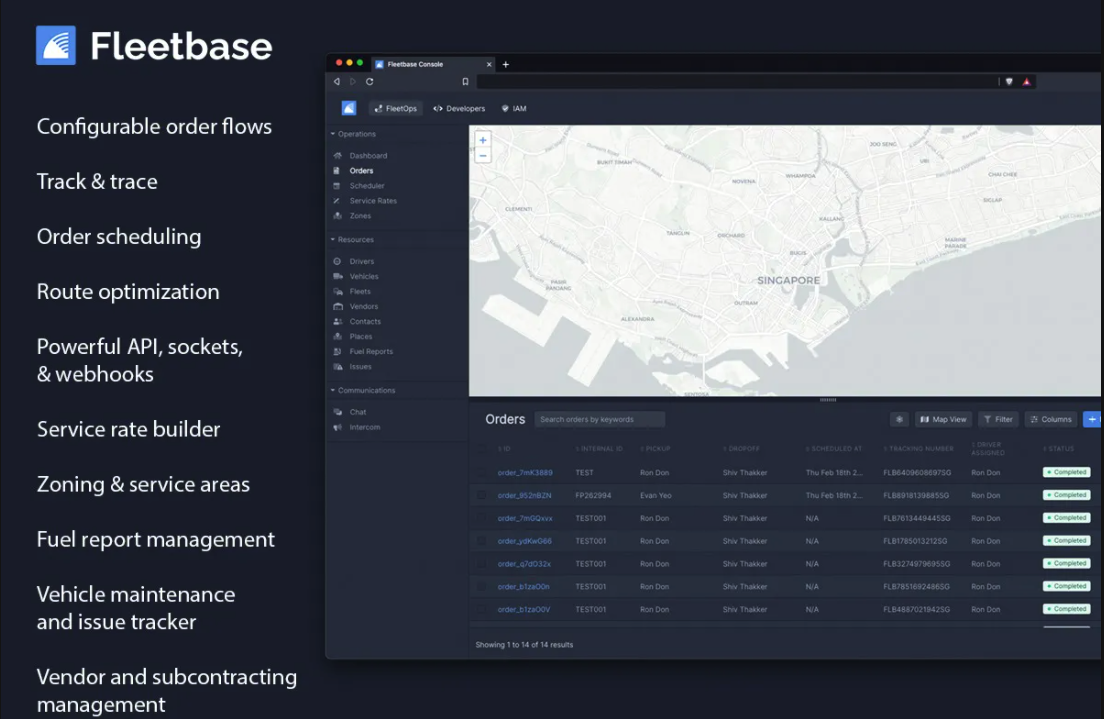Collapse the Operations section

pyautogui.click(x=331, y=133)
